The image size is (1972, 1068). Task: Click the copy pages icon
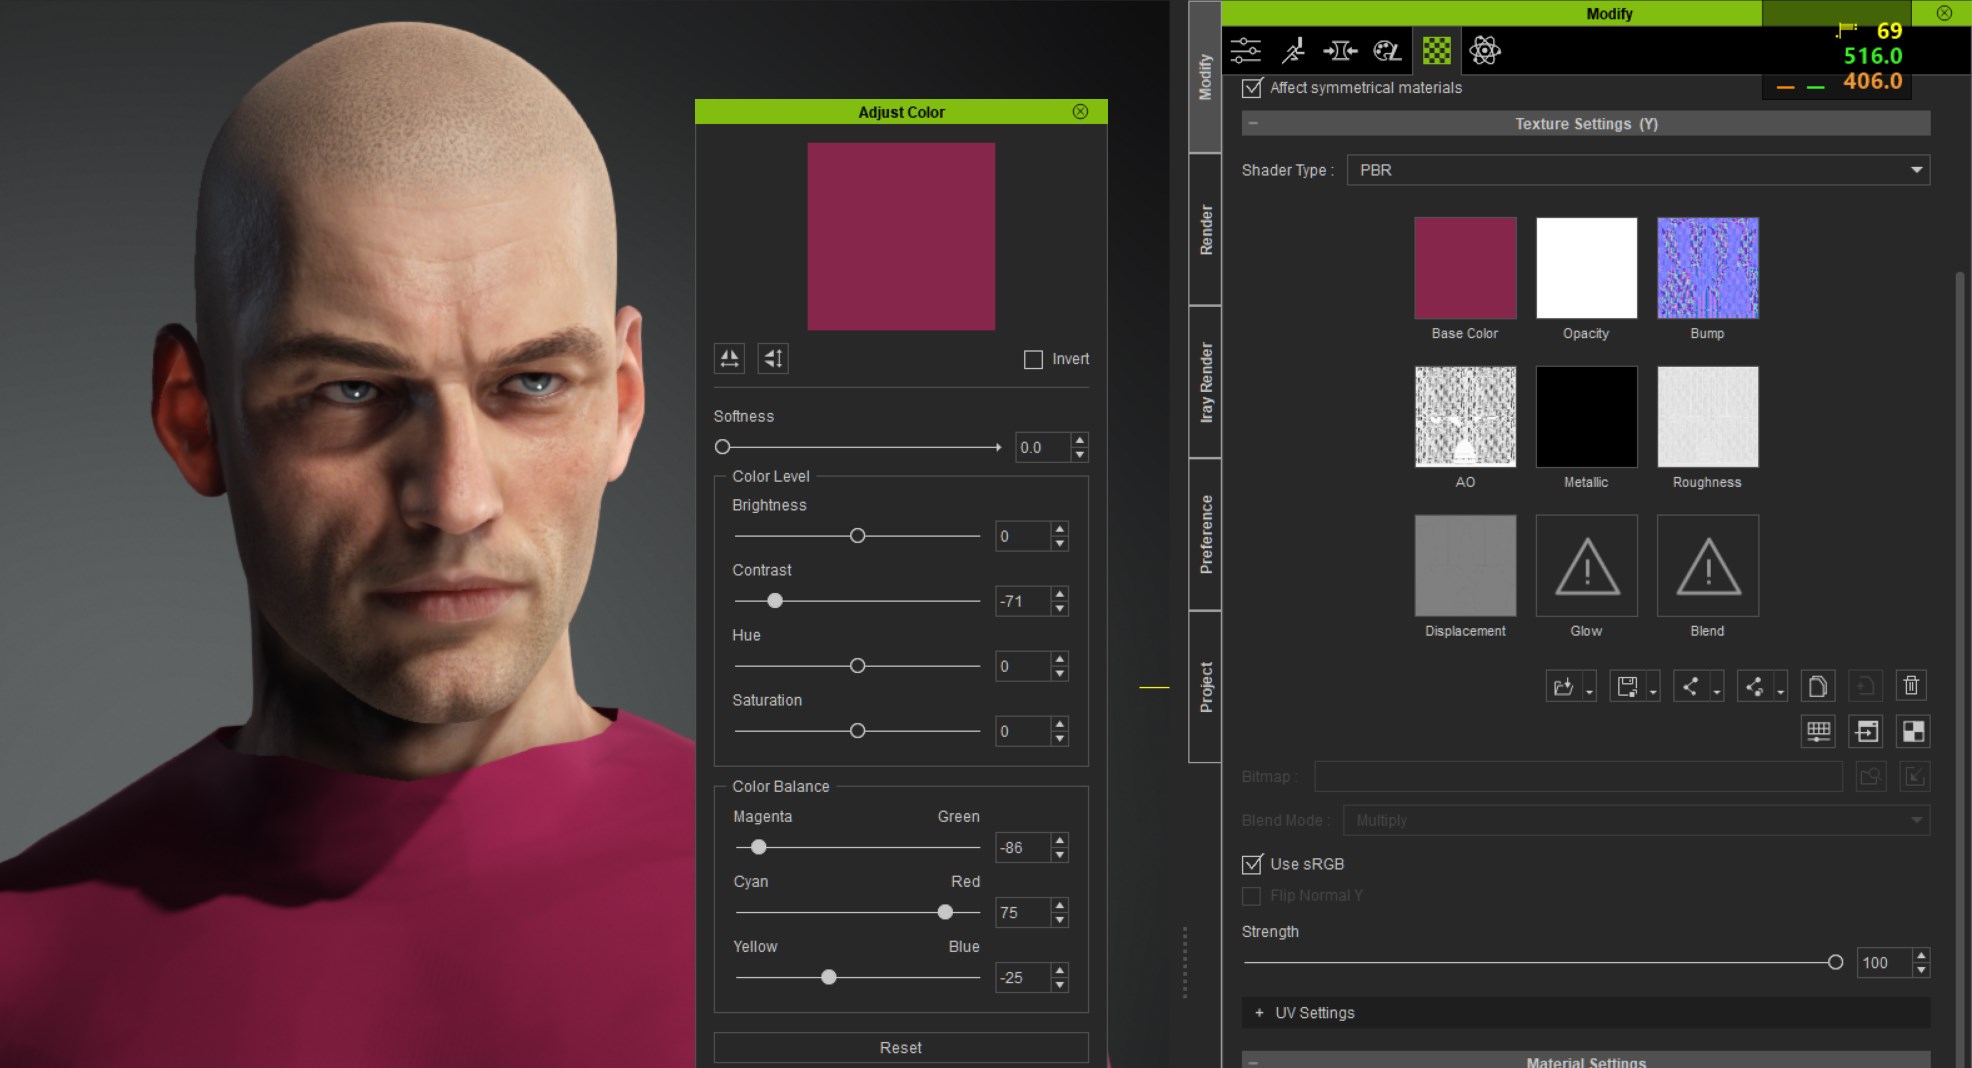[x=1818, y=686]
